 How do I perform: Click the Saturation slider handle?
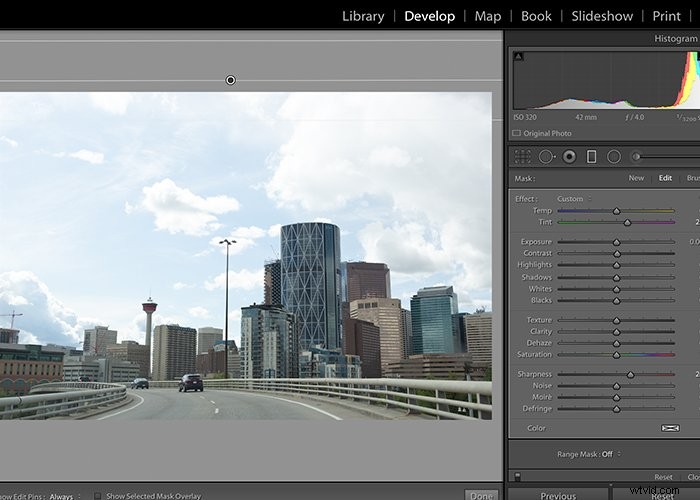617,355
